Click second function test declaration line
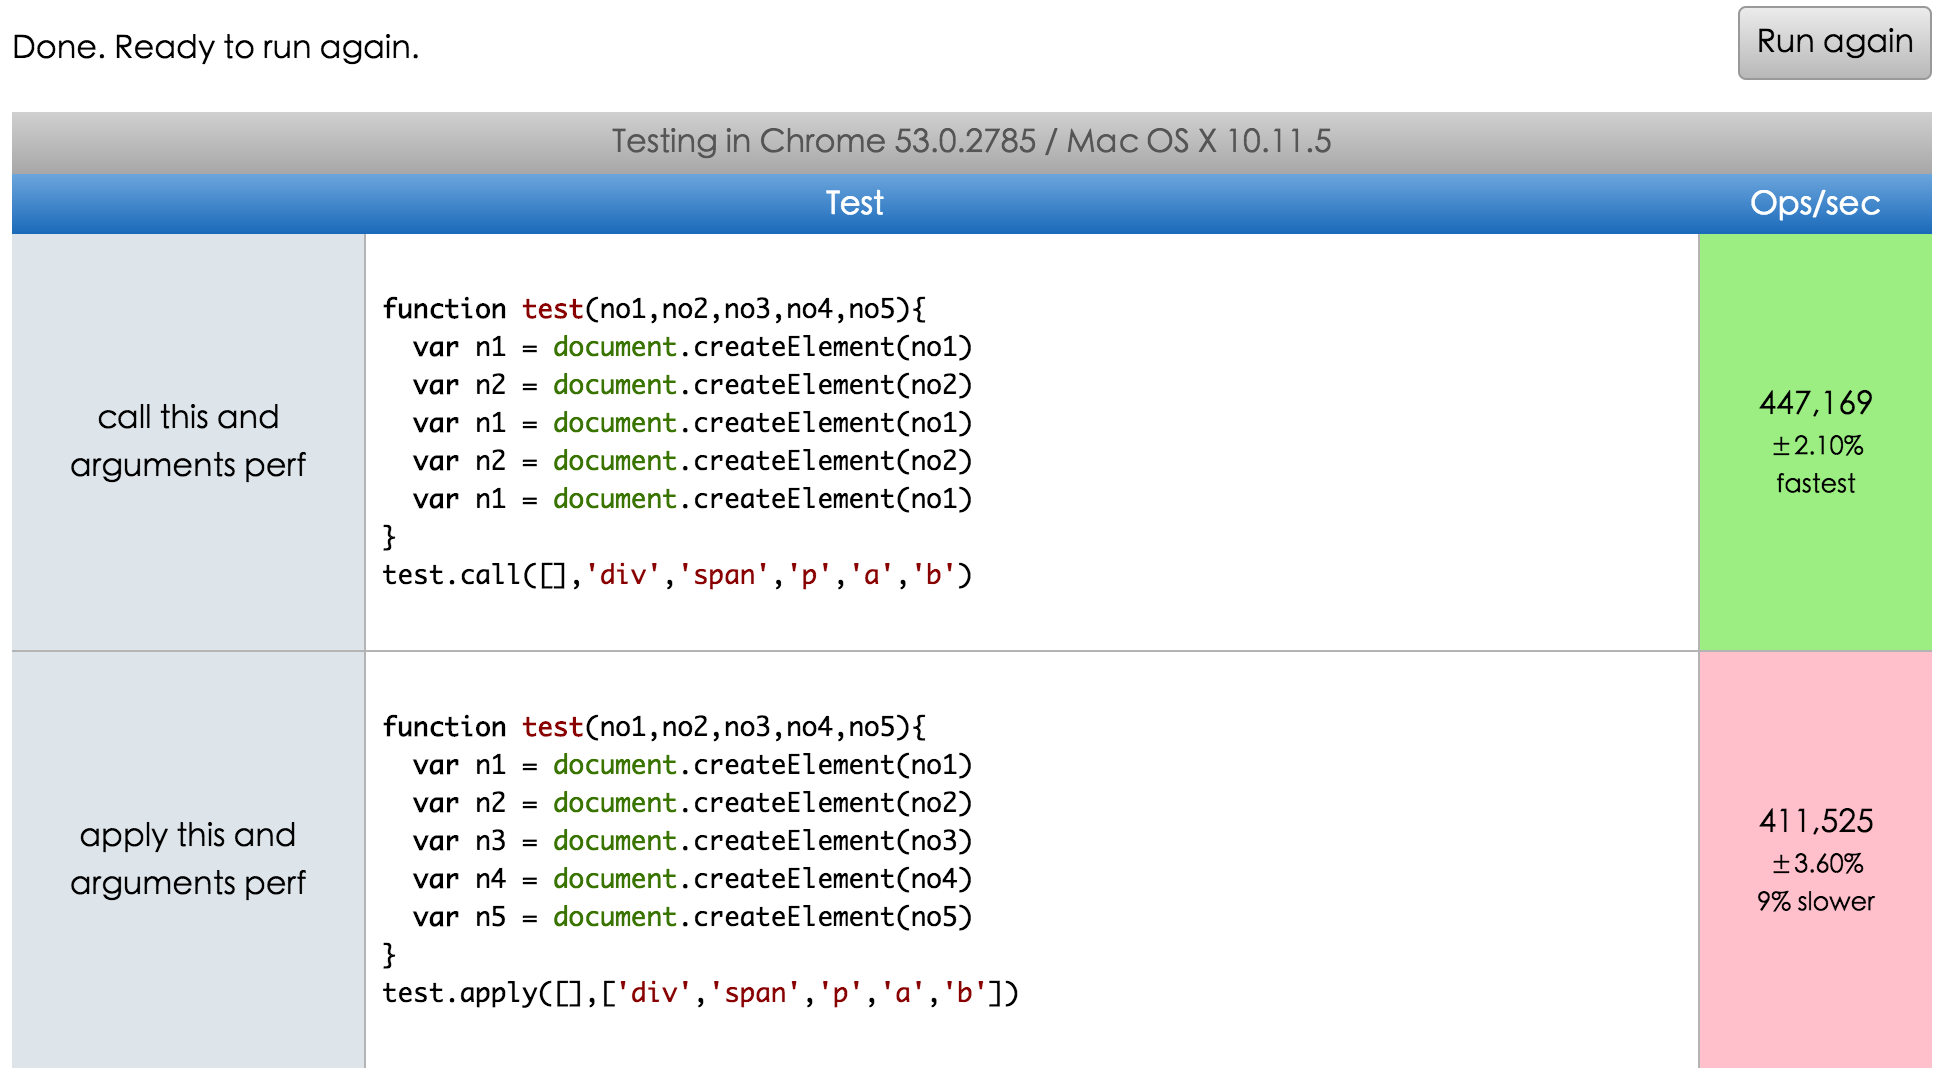This screenshot has height=1090, width=1958. pos(654,727)
